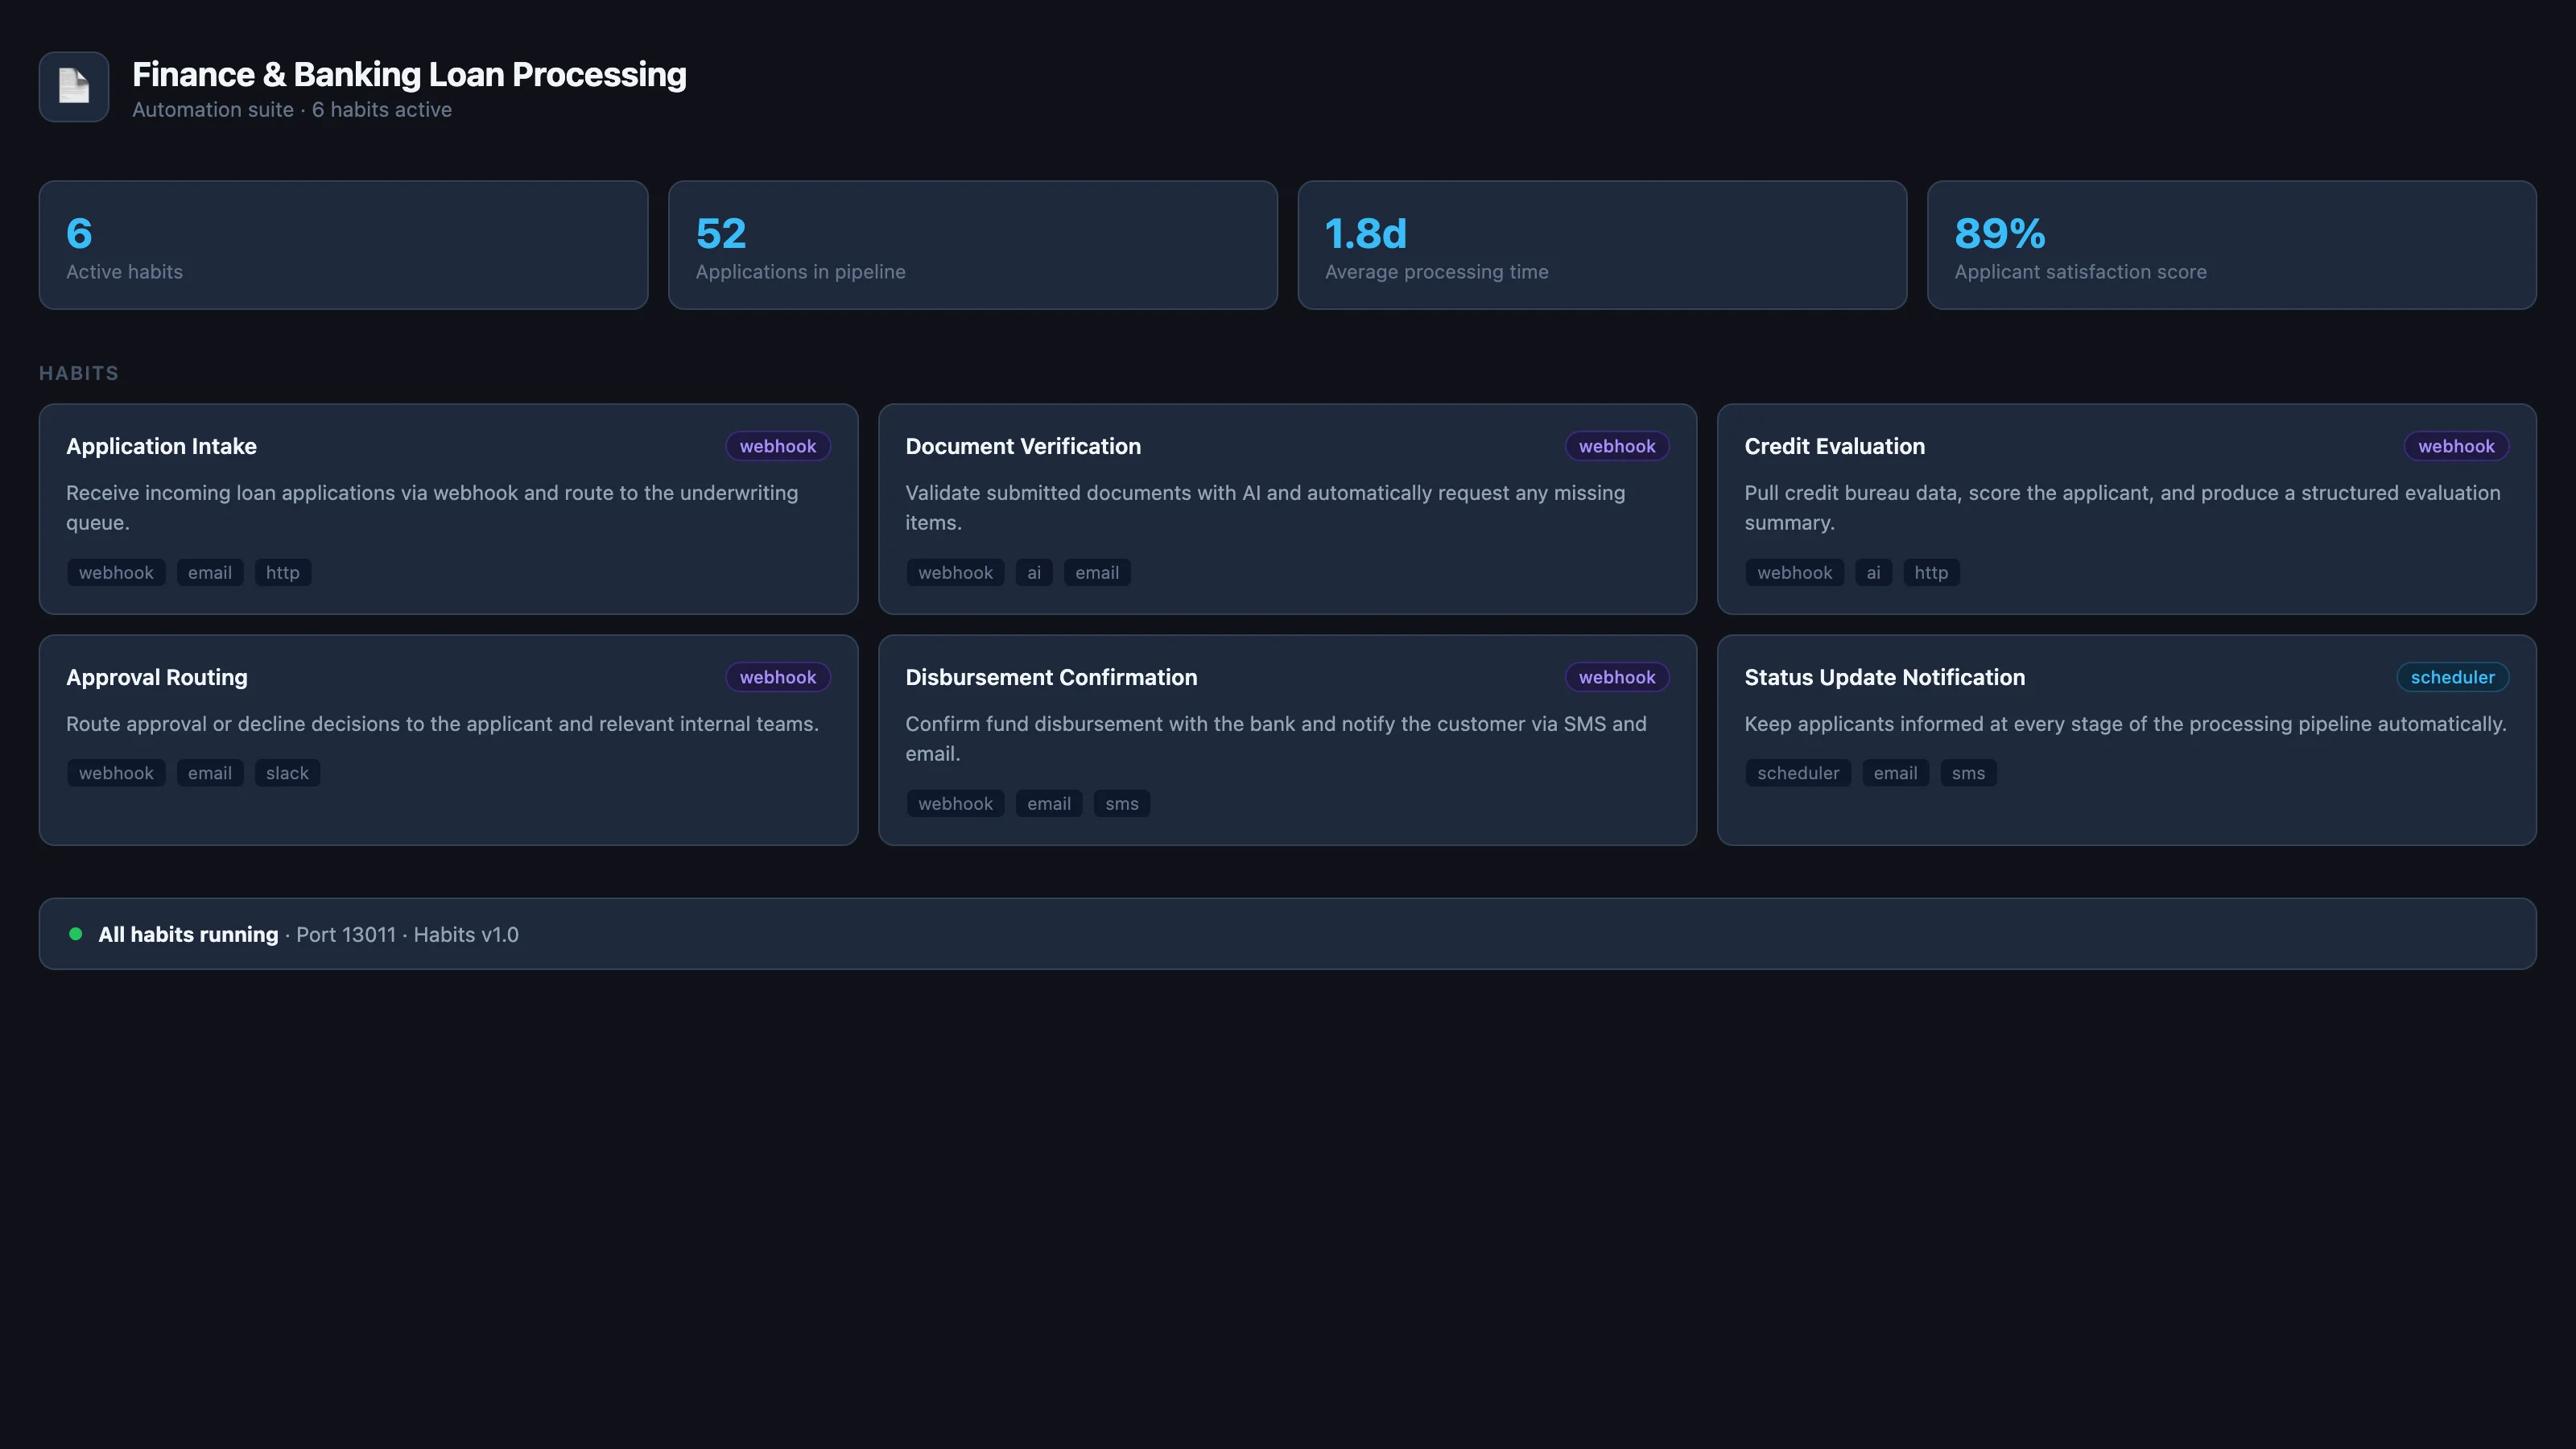Click the 'Port 13011 · Habits v1.0' footer text
Image resolution: width=2576 pixels, height=1449 pixels.
[x=407, y=934]
